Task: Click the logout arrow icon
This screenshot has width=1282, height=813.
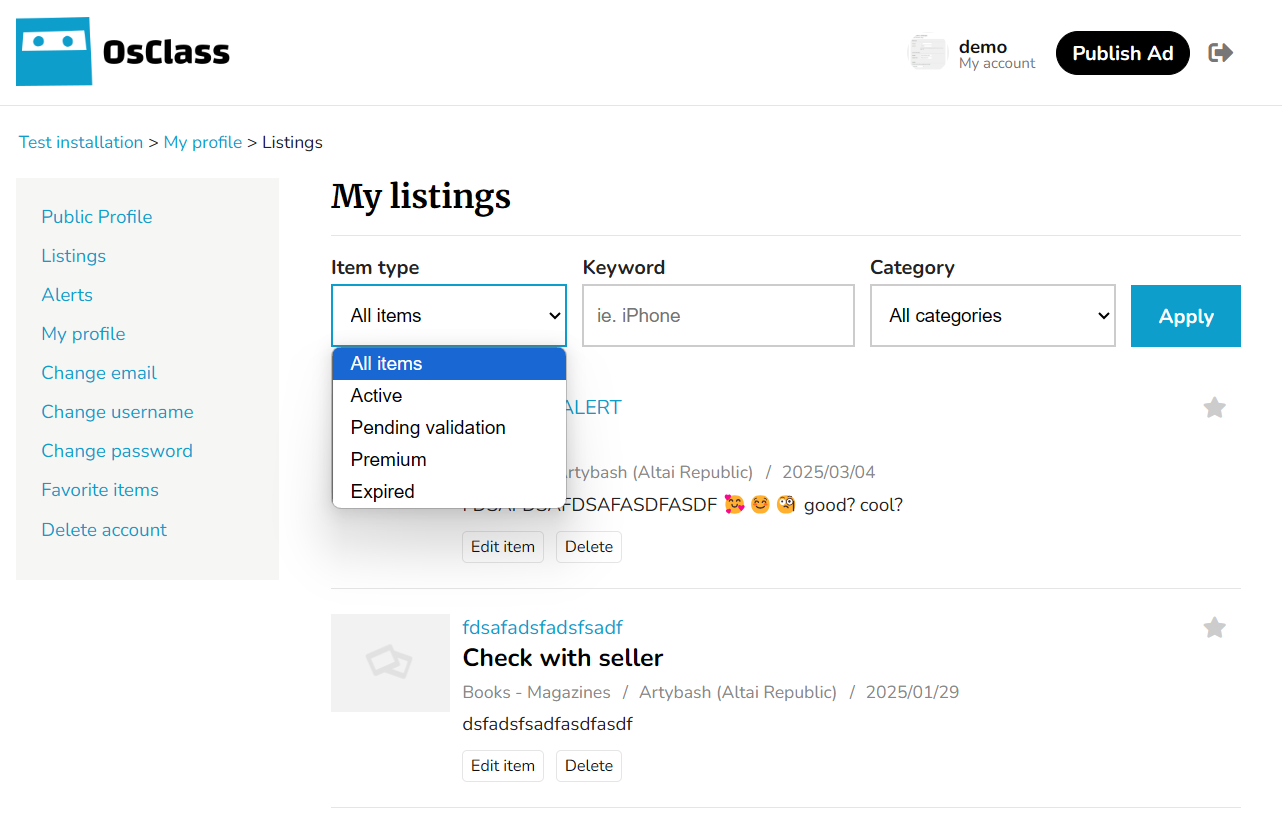Action: [x=1220, y=53]
